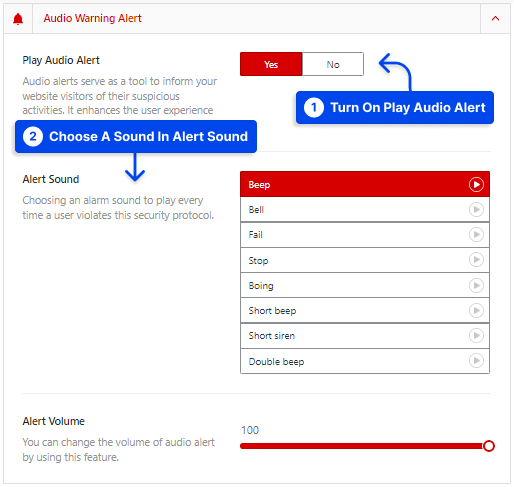Collapse the Audio Warning Alert panel chevron
The width and height of the screenshot is (514, 487).
495,19
